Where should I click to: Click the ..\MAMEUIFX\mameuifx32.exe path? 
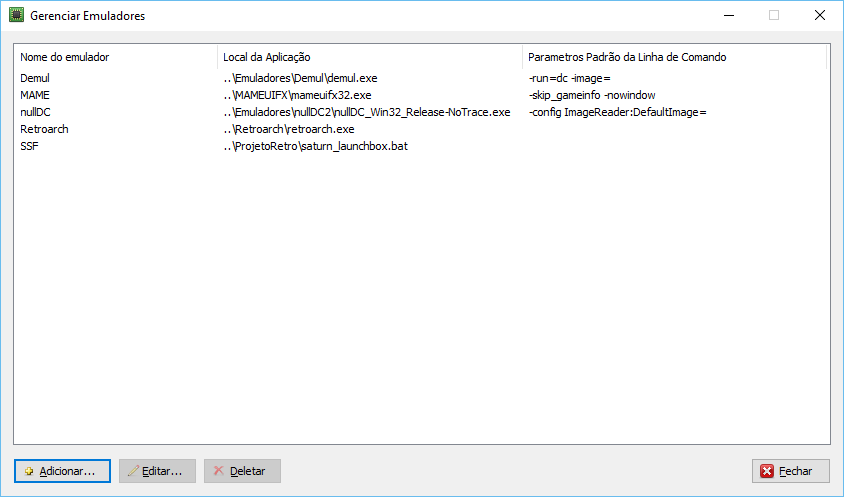coord(297,95)
